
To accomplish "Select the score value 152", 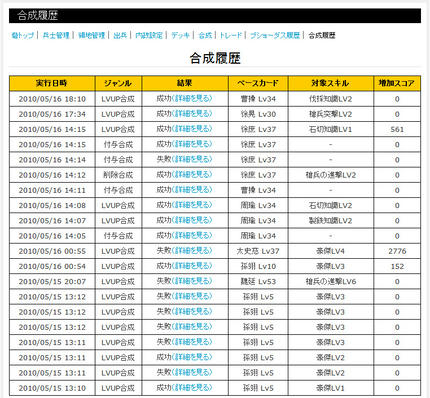I will (x=397, y=266).
